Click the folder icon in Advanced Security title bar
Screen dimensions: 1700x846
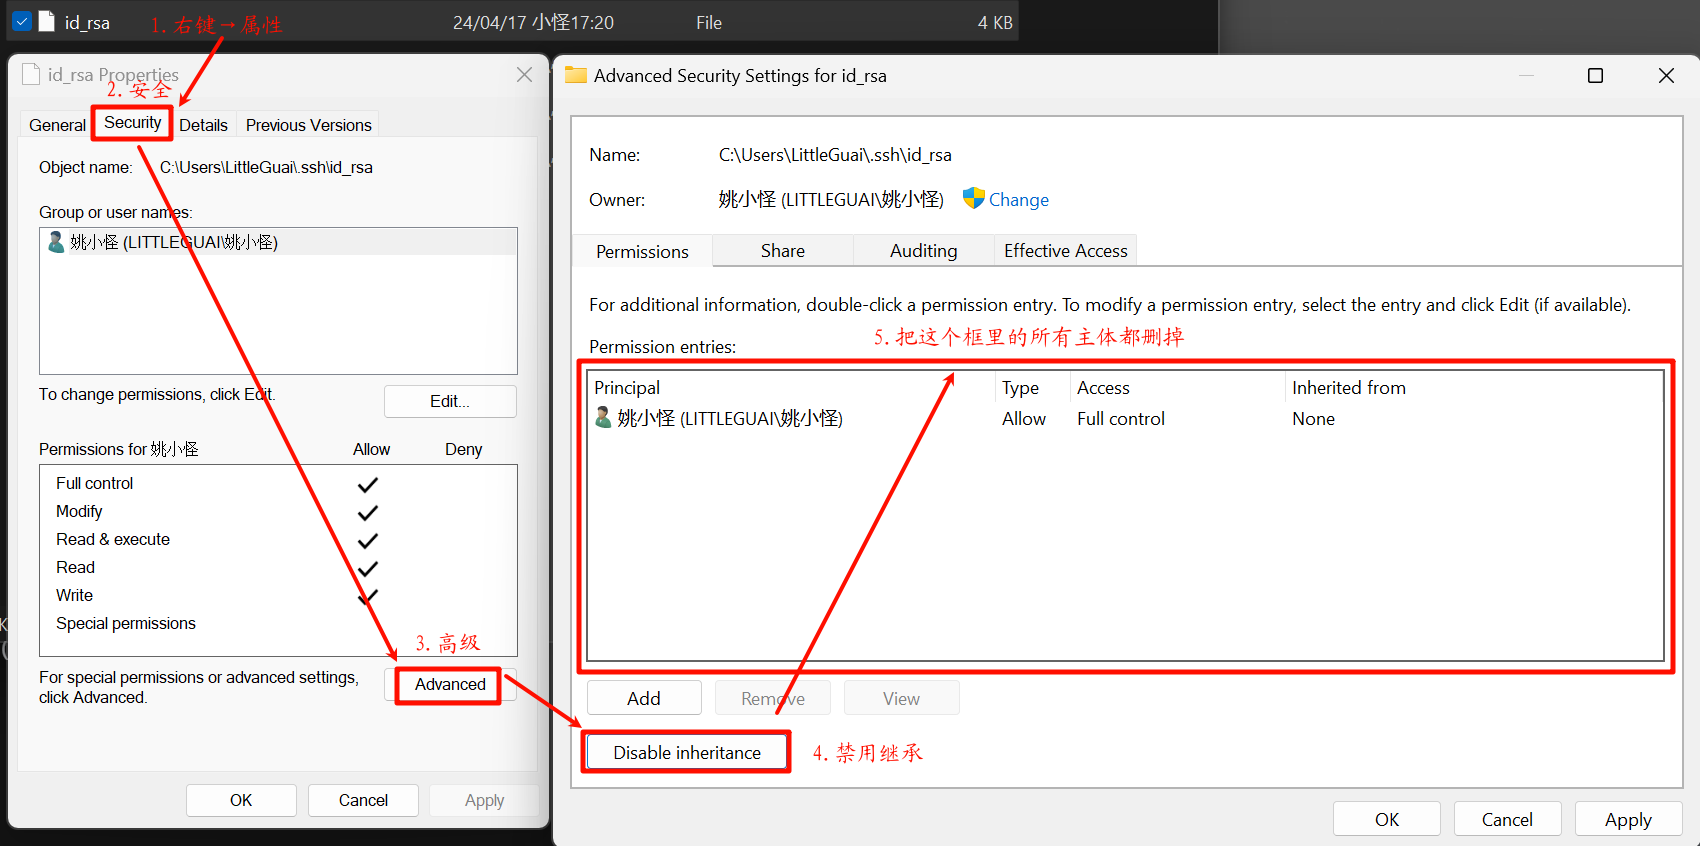[x=576, y=75]
